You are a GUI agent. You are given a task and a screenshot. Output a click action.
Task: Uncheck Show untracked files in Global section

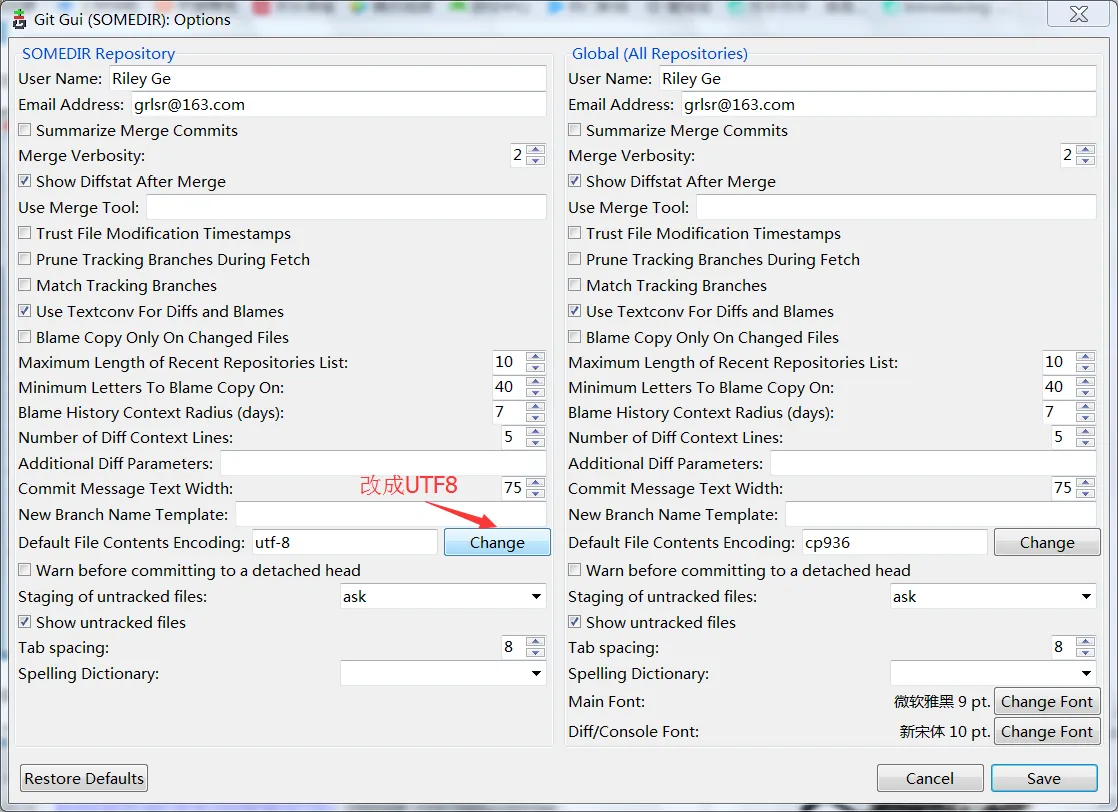575,622
